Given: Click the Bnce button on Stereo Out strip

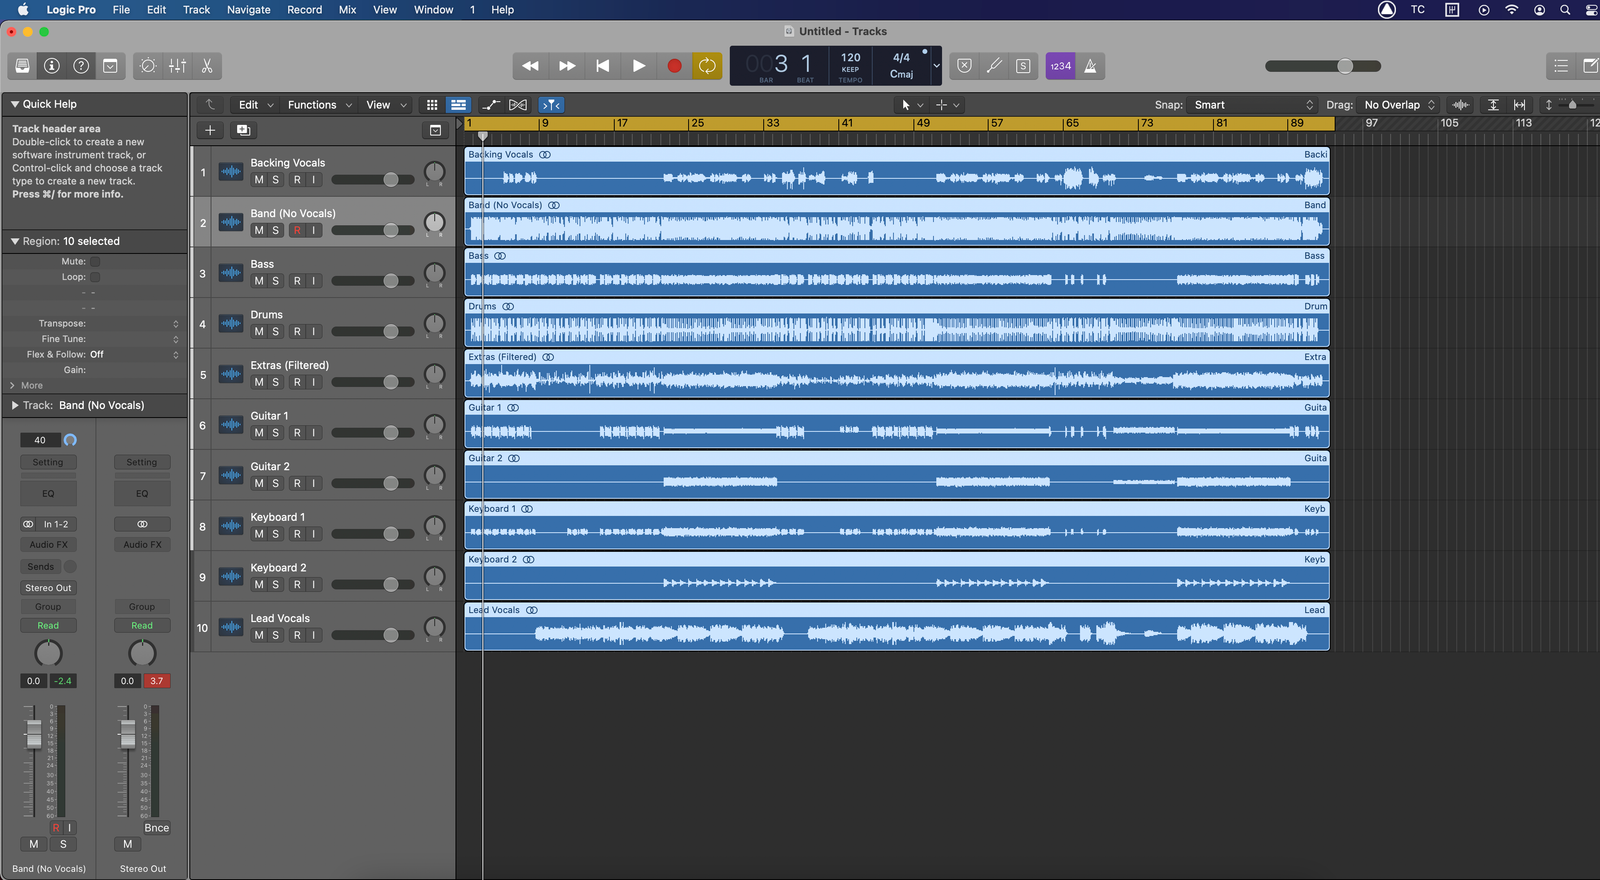Looking at the screenshot, I should click(x=157, y=828).
